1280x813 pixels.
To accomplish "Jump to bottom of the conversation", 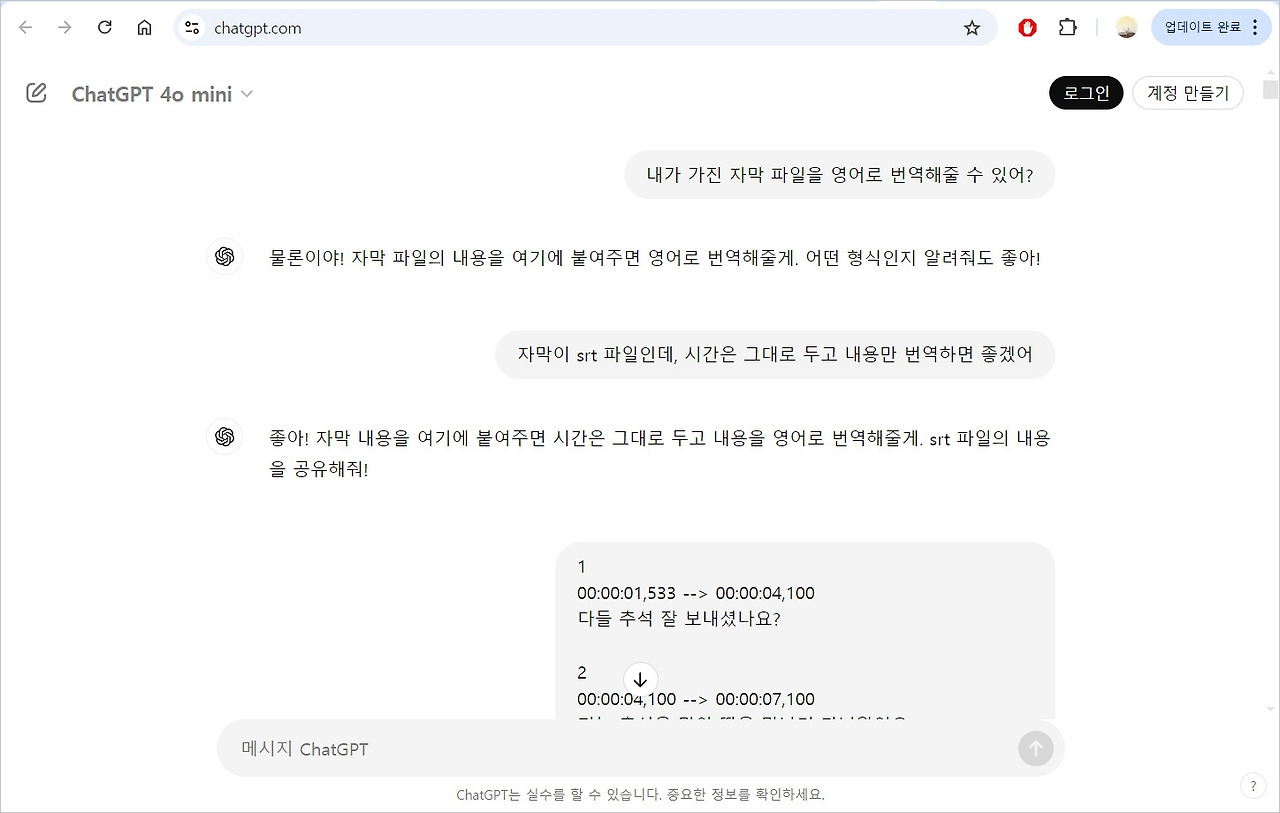I will [x=641, y=680].
